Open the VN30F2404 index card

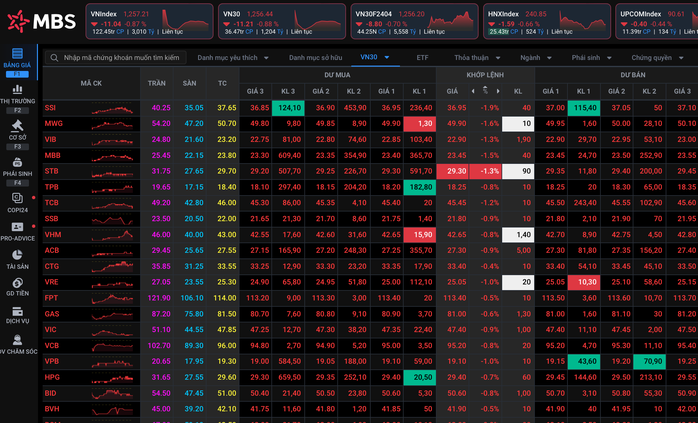[x=414, y=21]
